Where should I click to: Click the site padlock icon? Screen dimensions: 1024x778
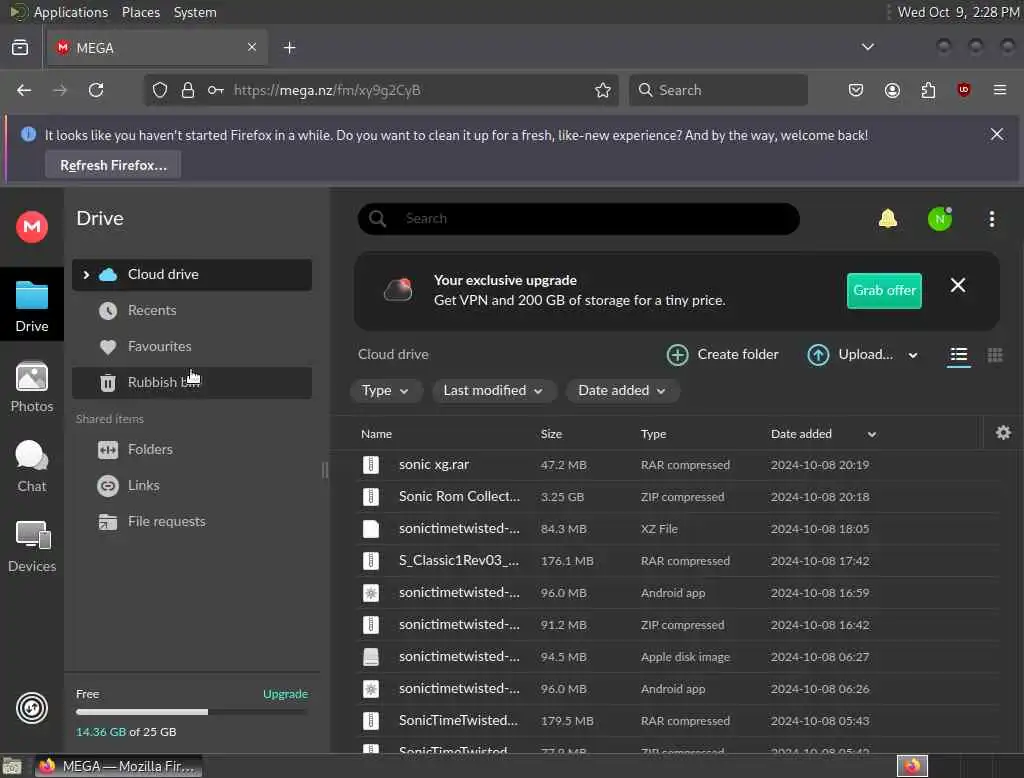pos(188,90)
